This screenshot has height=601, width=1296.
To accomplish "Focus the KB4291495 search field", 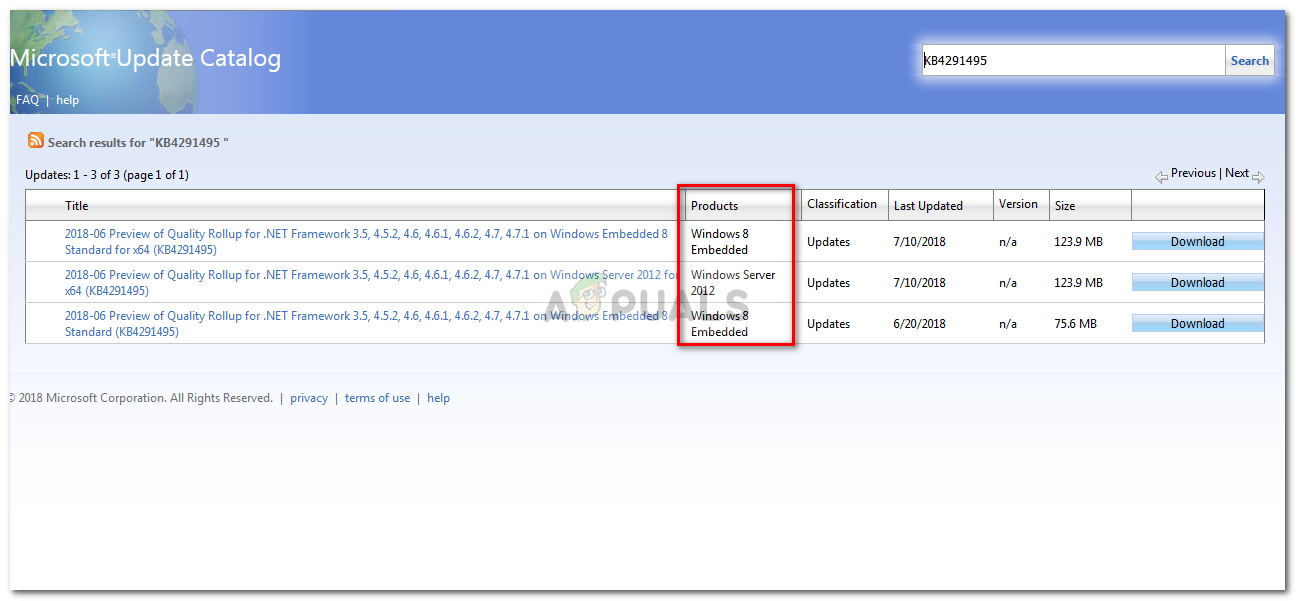I will (1073, 61).
